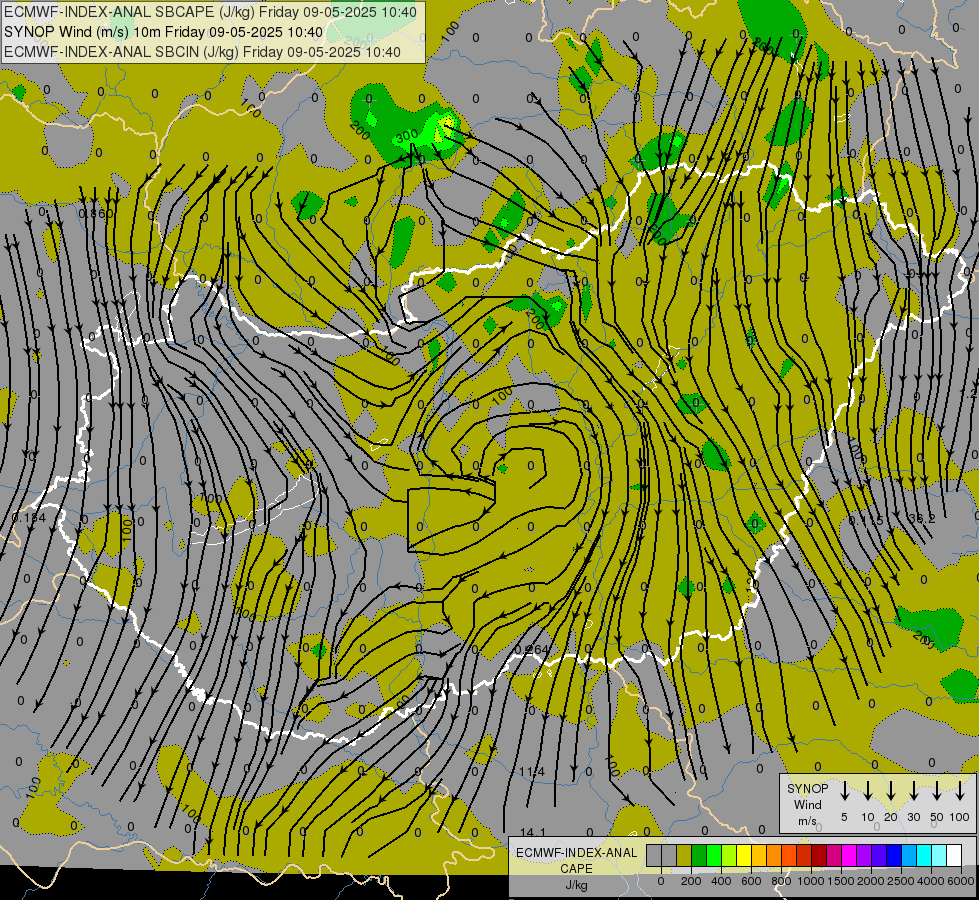The height and width of the screenshot is (900, 979).
Task: Click the '1500' tick label on CAPE scale
Action: click(x=841, y=881)
